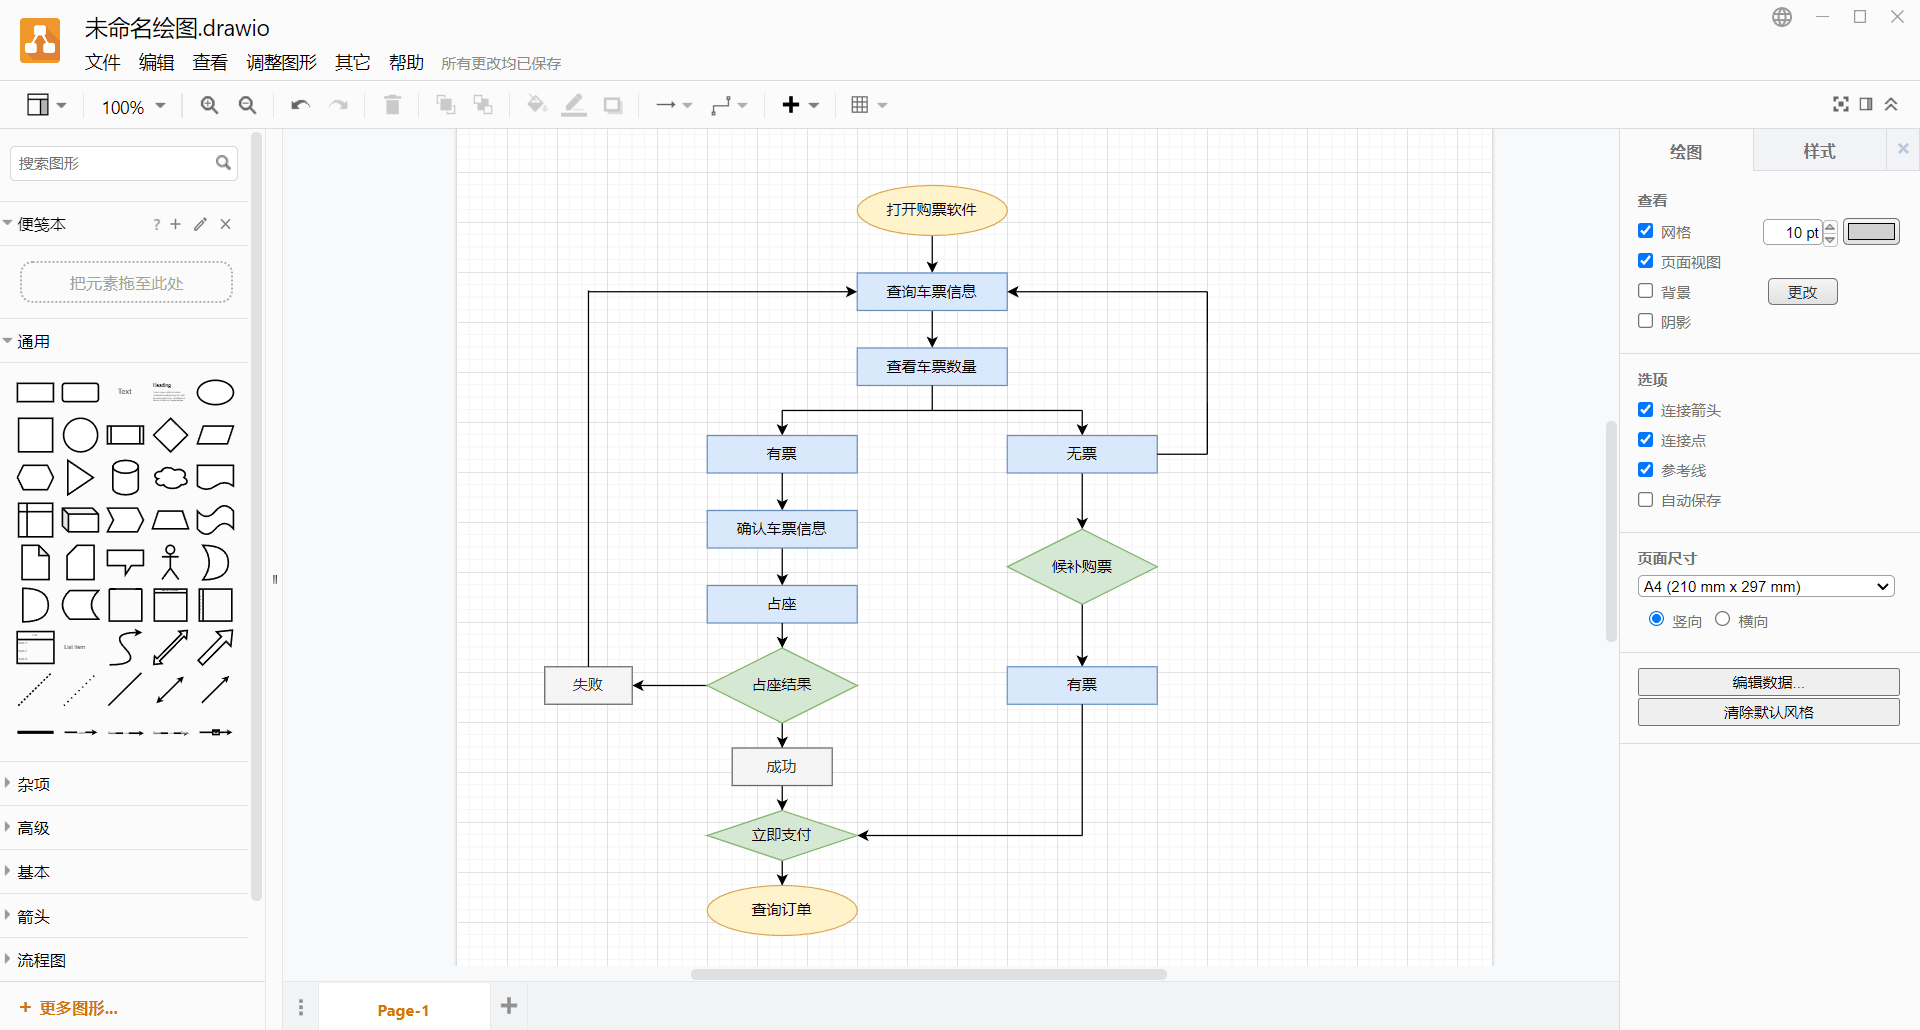Open the 100% zoom level dropdown
Image resolution: width=1920 pixels, height=1030 pixels.
(x=133, y=106)
